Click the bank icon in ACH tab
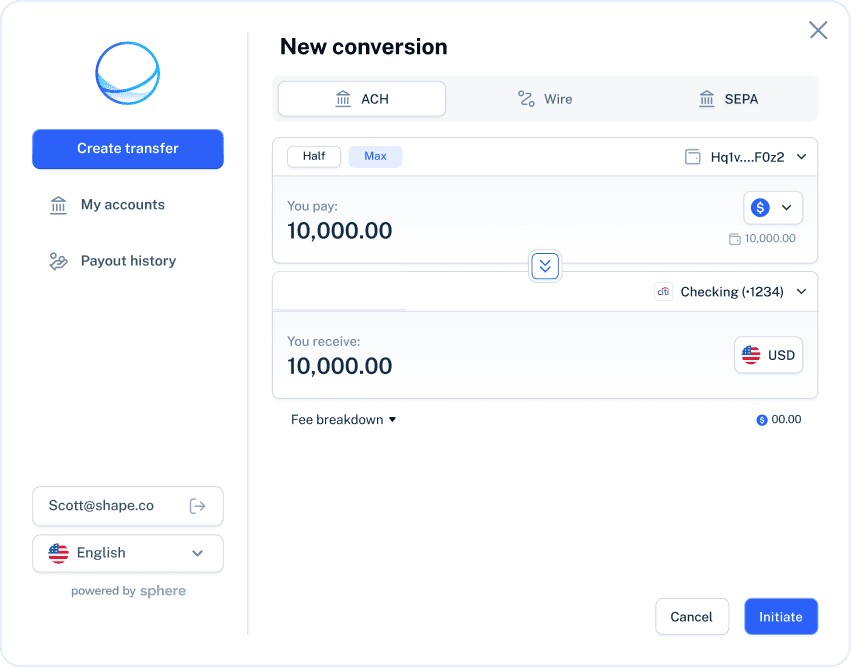This screenshot has width=851, height=668. 343,99
